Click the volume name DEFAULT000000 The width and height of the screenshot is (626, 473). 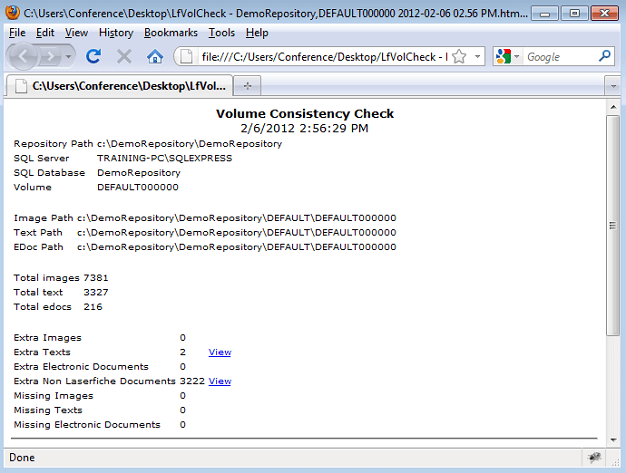click(x=138, y=187)
